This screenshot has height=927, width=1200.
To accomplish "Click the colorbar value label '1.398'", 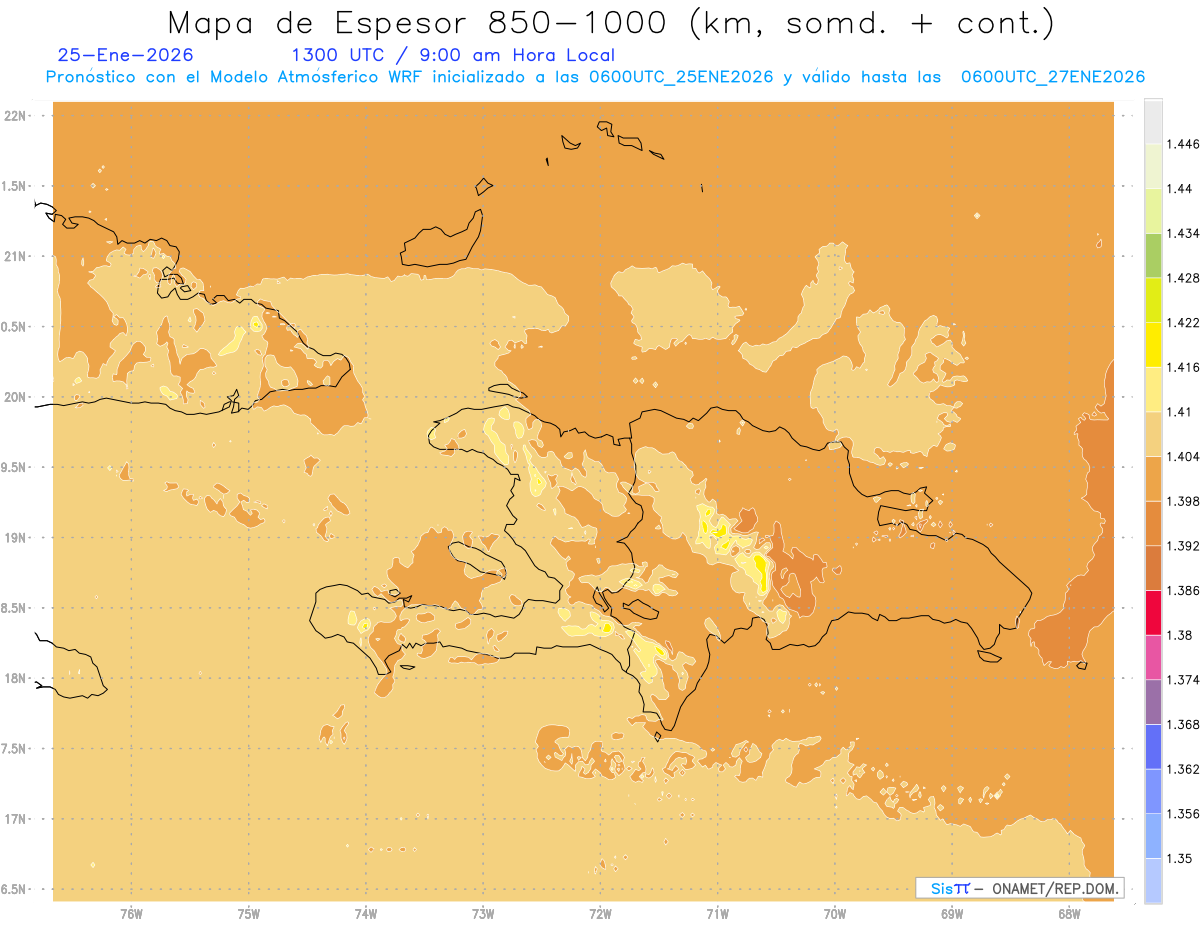I will (1184, 501).
